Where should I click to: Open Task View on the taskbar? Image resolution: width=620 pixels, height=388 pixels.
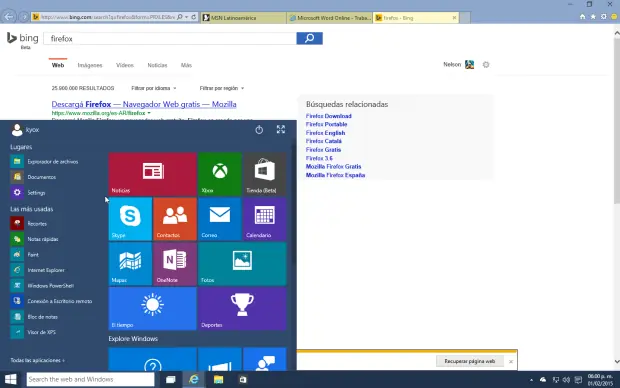(x=170, y=379)
